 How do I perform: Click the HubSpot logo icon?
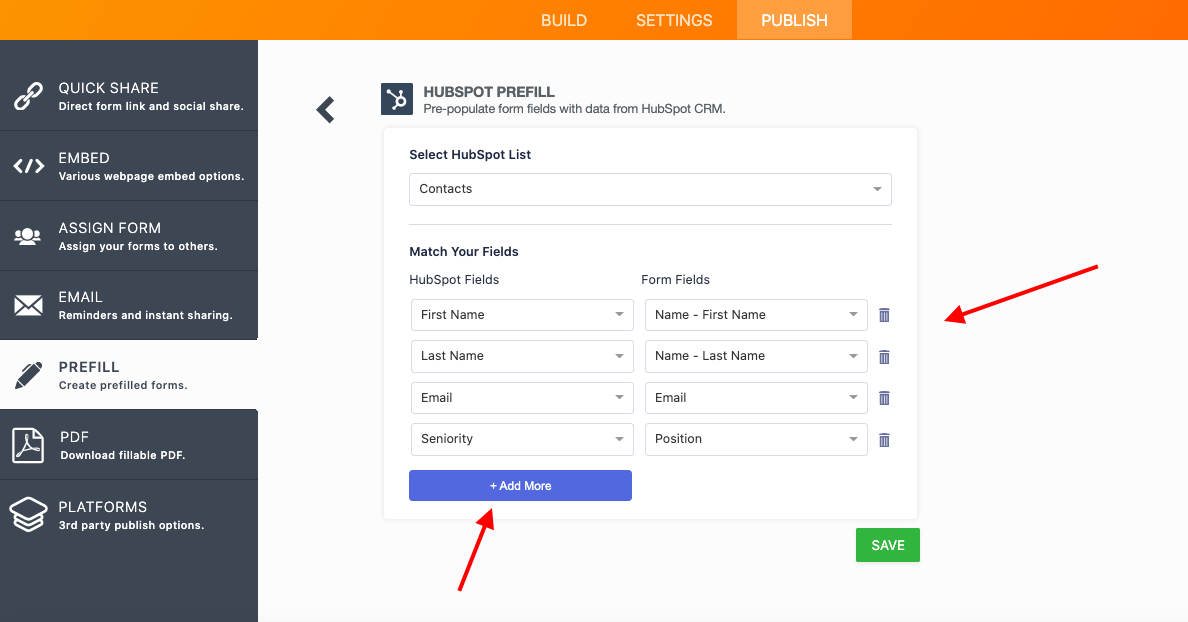tap(397, 99)
